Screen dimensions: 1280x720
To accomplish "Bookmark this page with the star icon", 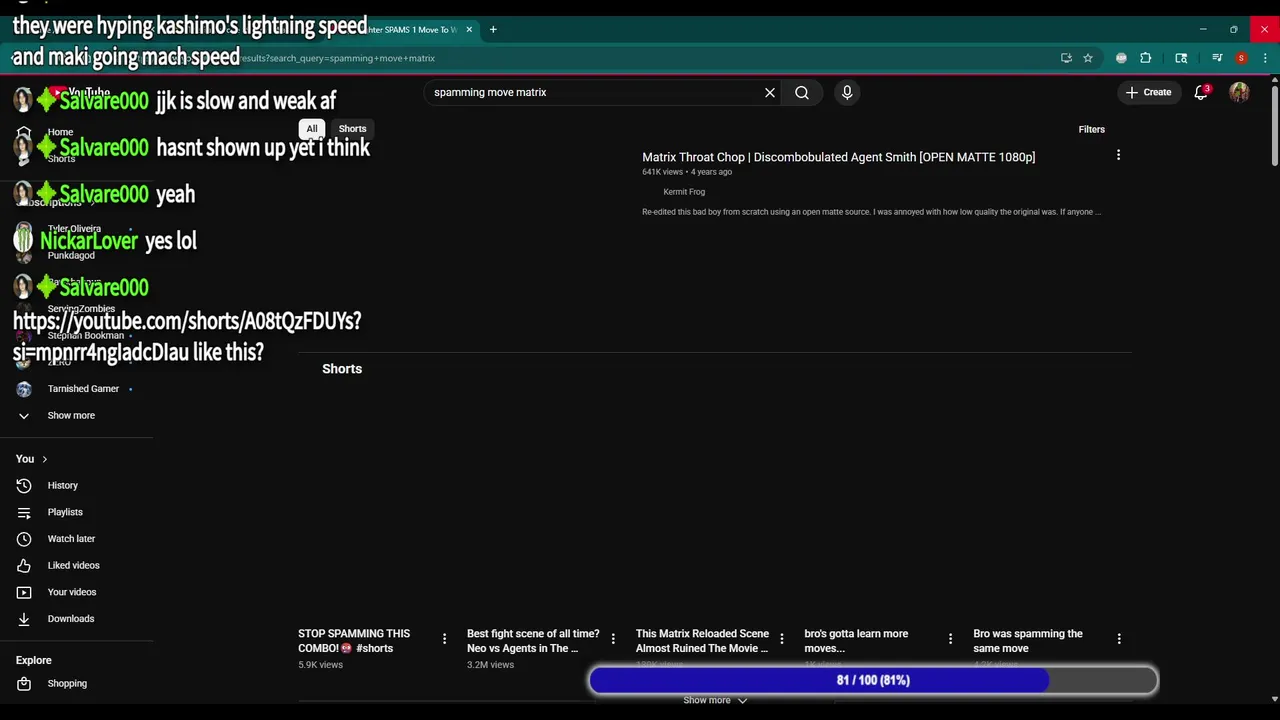I will (x=1088, y=58).
